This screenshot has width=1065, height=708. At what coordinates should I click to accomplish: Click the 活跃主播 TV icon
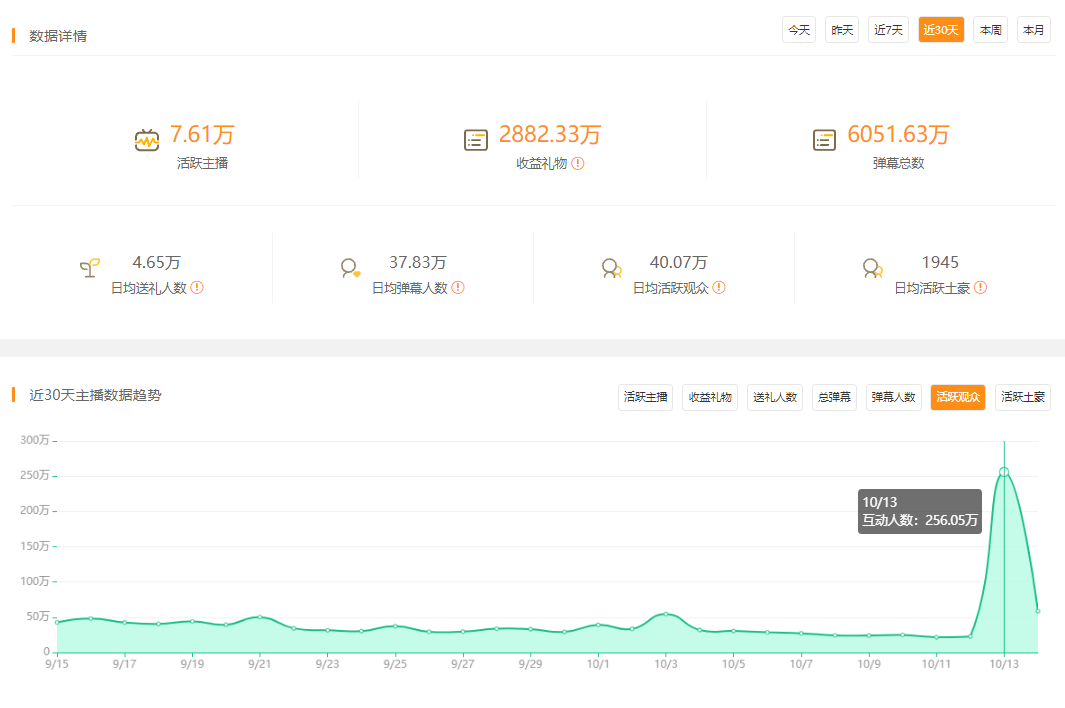tap(147, 140)
